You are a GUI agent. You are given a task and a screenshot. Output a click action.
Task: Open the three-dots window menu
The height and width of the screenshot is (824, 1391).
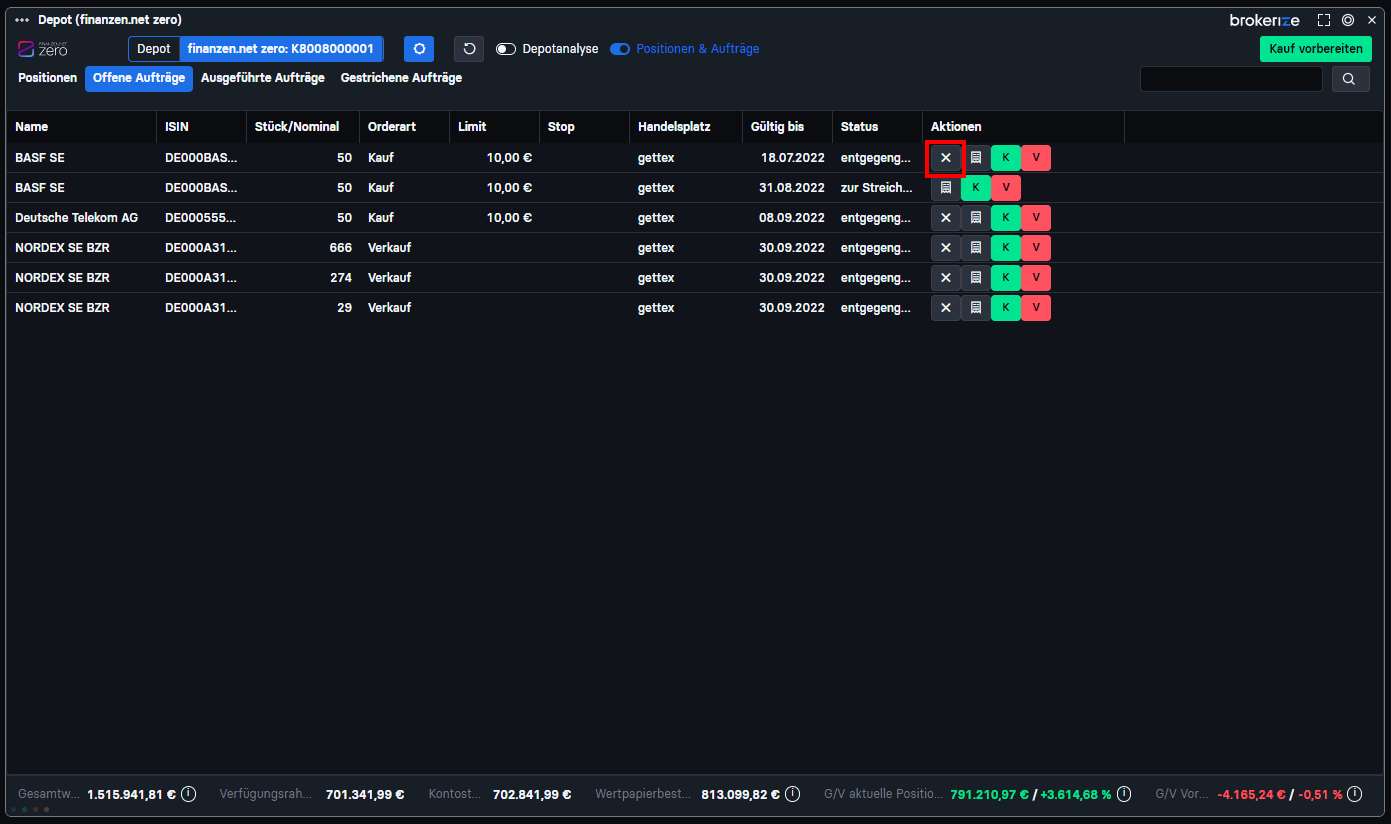click(22, 20)
